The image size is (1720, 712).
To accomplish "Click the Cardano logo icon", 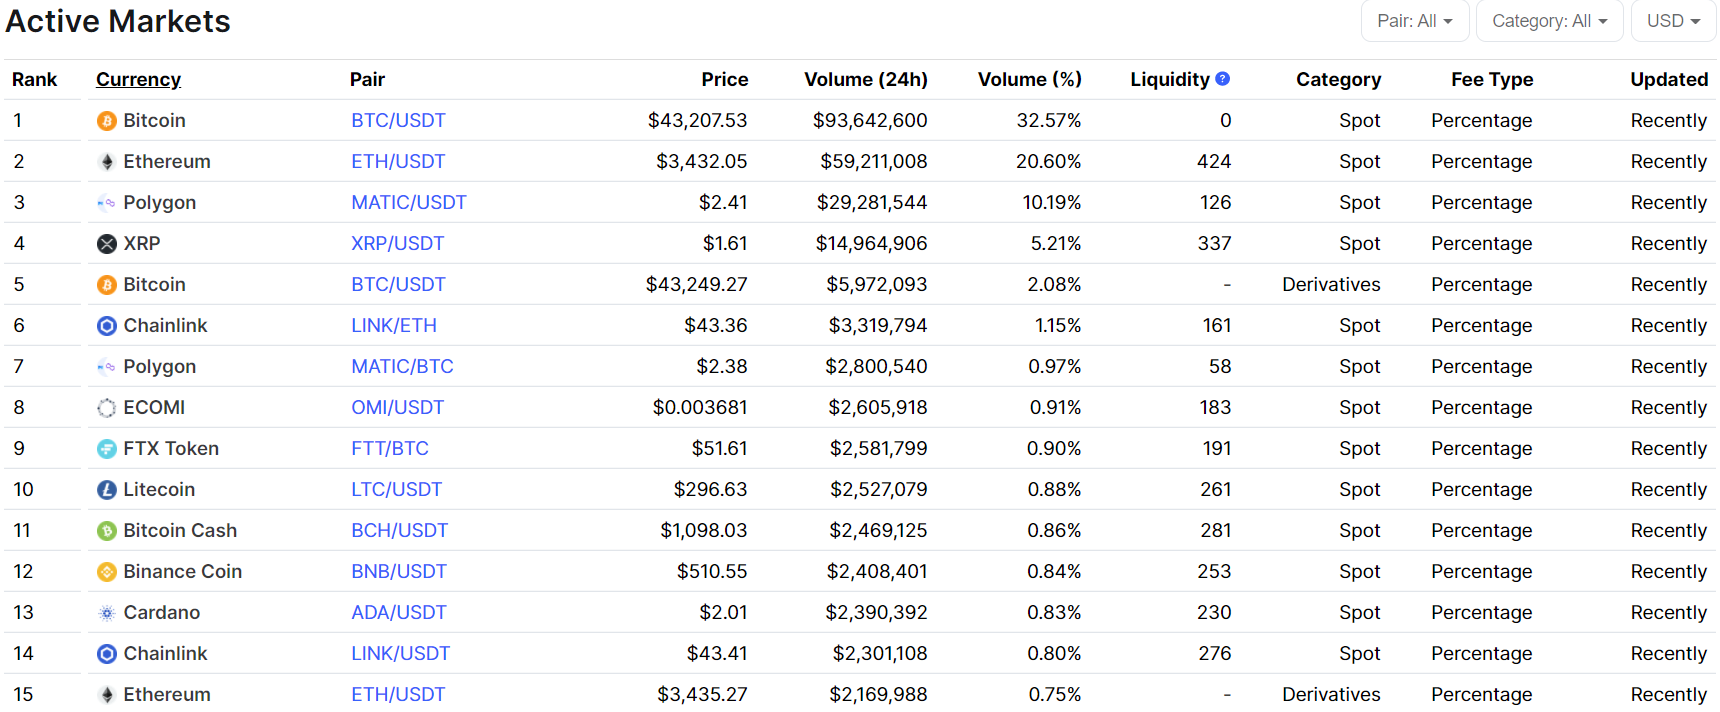I will coord(106,612).
